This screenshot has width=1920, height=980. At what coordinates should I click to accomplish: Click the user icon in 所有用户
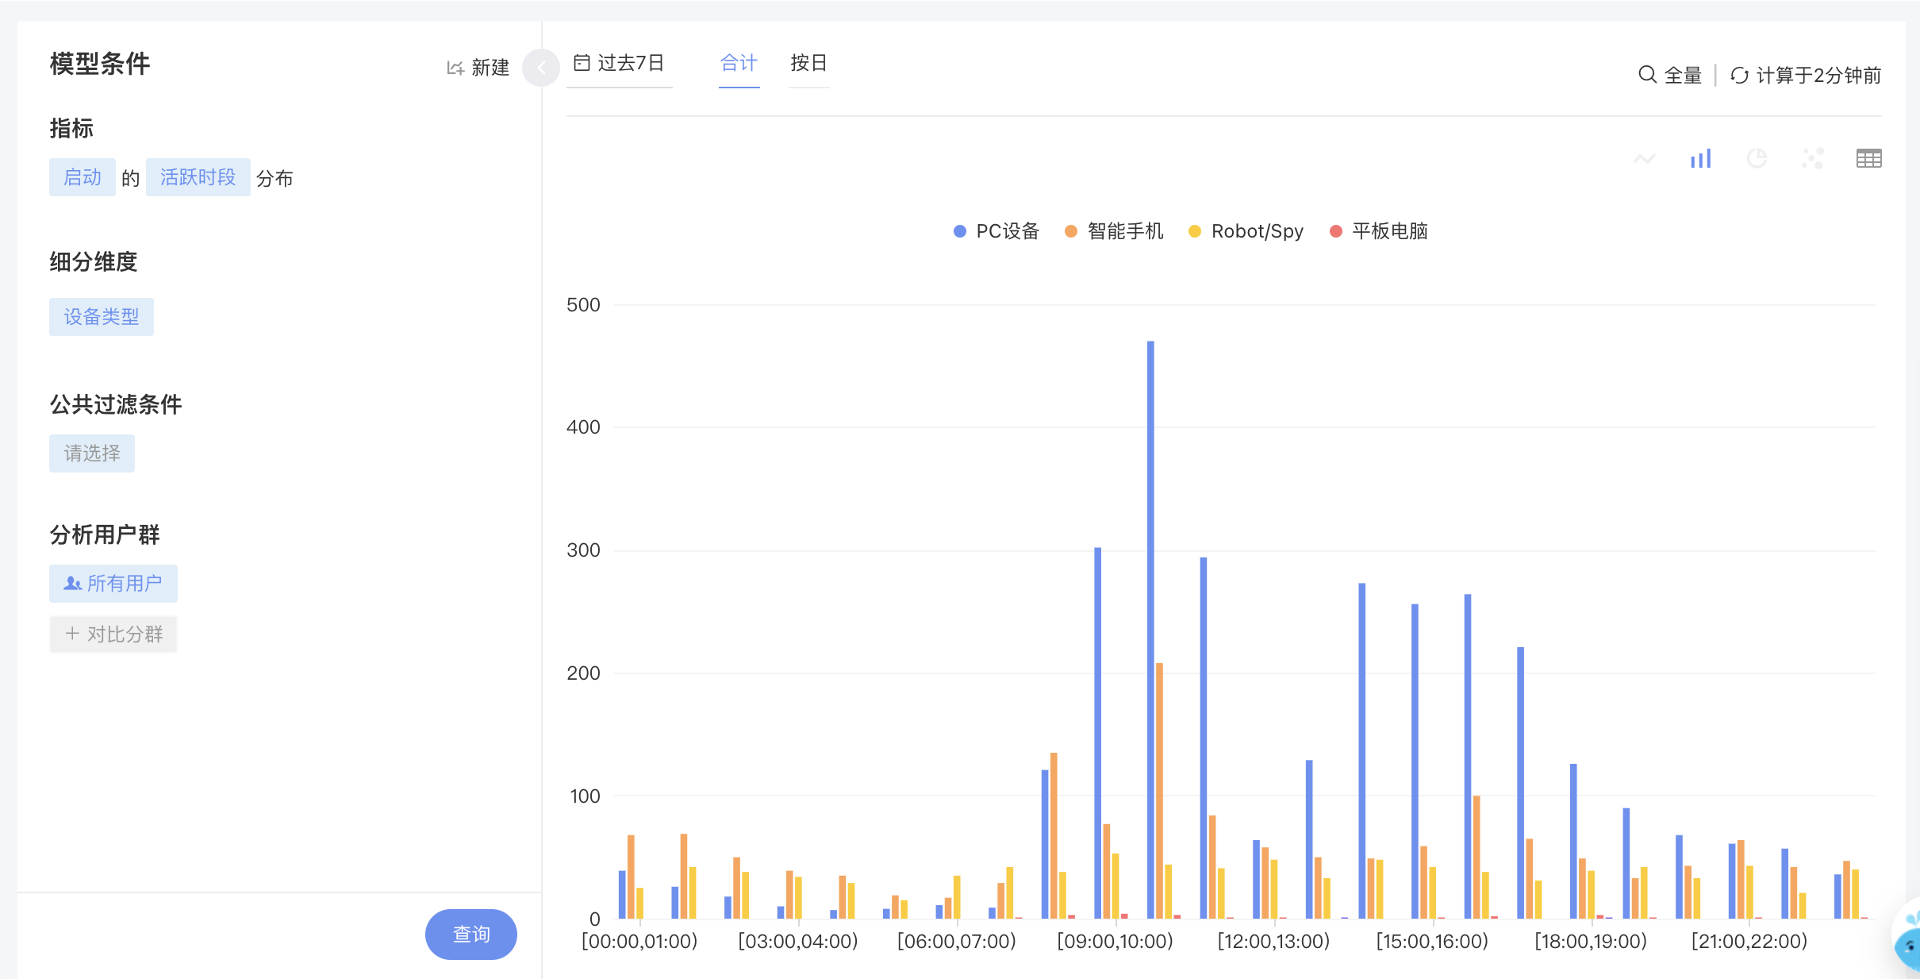72,583
